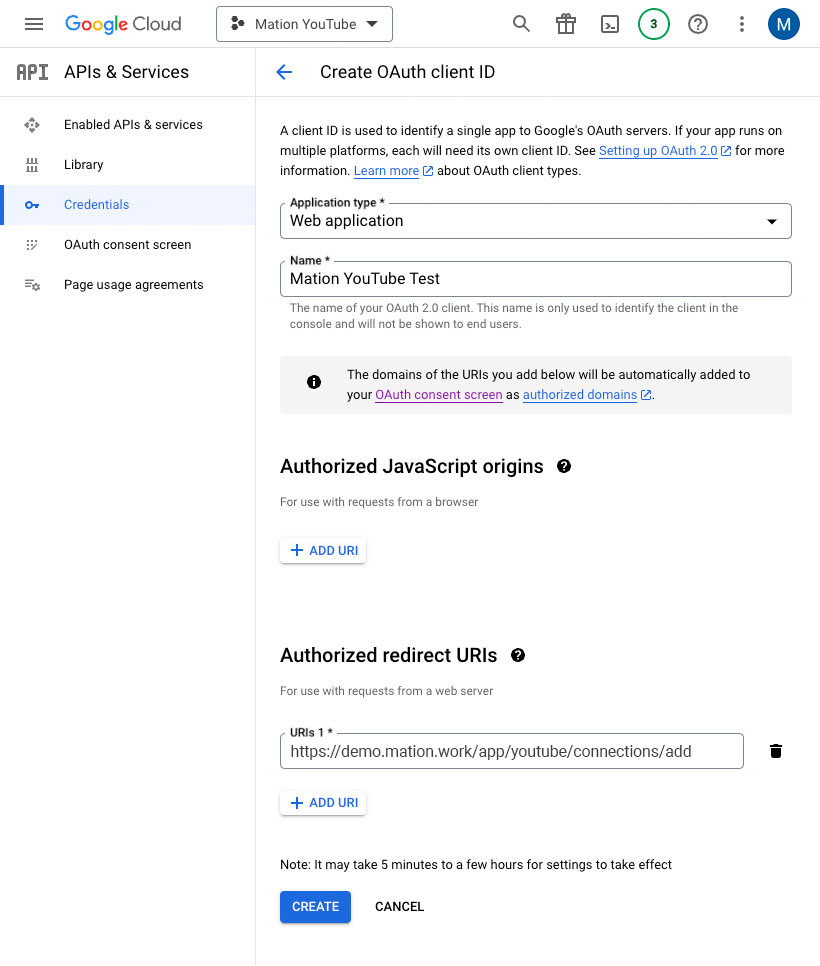820x966 pixels.
Task: Open the help question mark icon
Action: (x=698, y=24)
